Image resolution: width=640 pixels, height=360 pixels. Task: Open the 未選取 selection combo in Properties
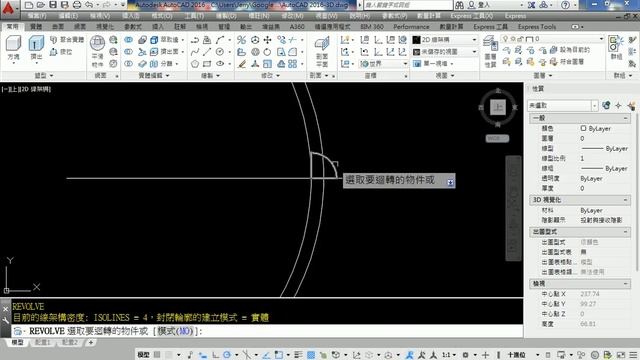point(563,105)
